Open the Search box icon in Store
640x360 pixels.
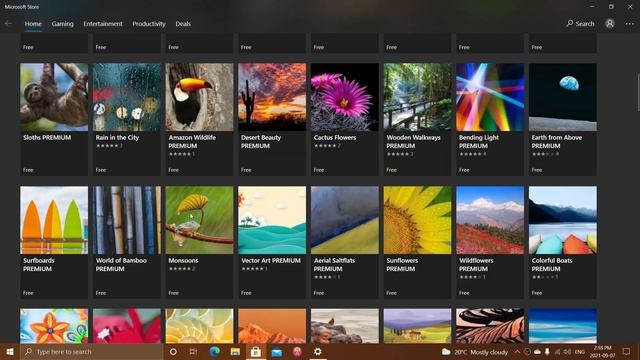pos(580,24)
